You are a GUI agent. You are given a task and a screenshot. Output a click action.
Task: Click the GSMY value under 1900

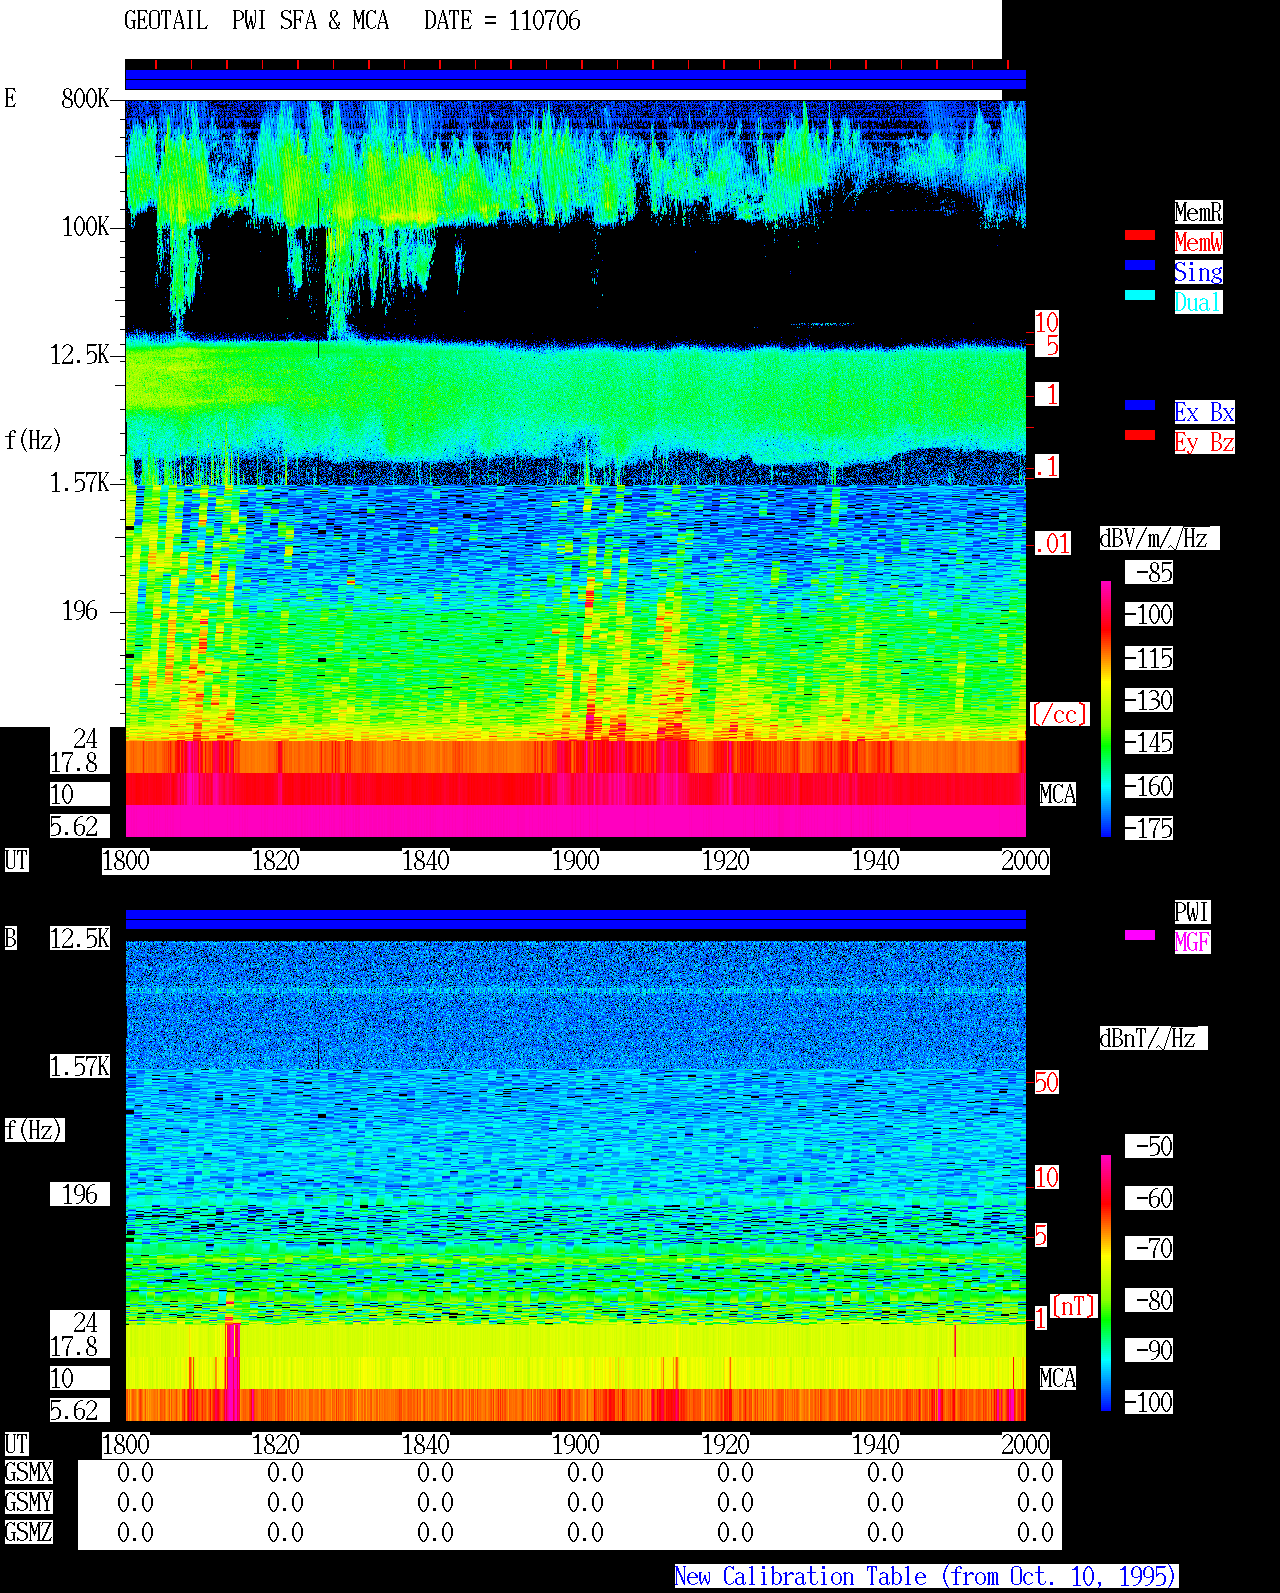(585, 1502)
